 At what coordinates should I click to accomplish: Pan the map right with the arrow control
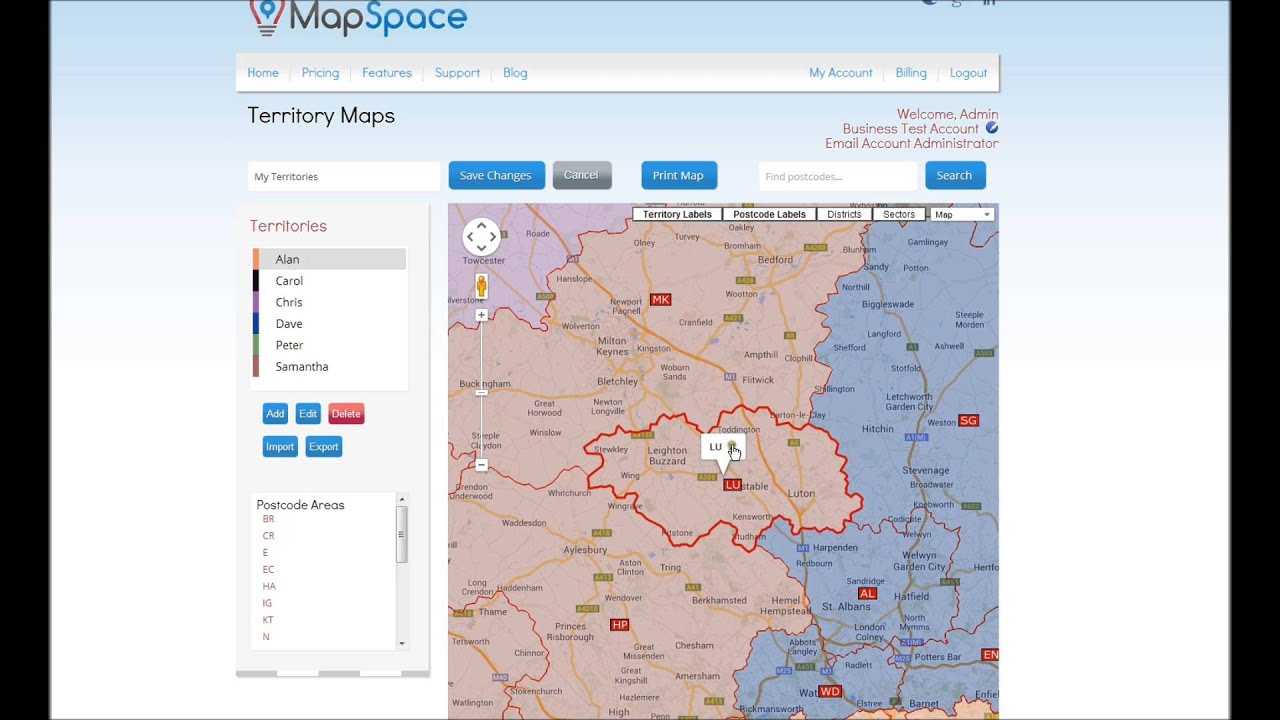point(492,237)
